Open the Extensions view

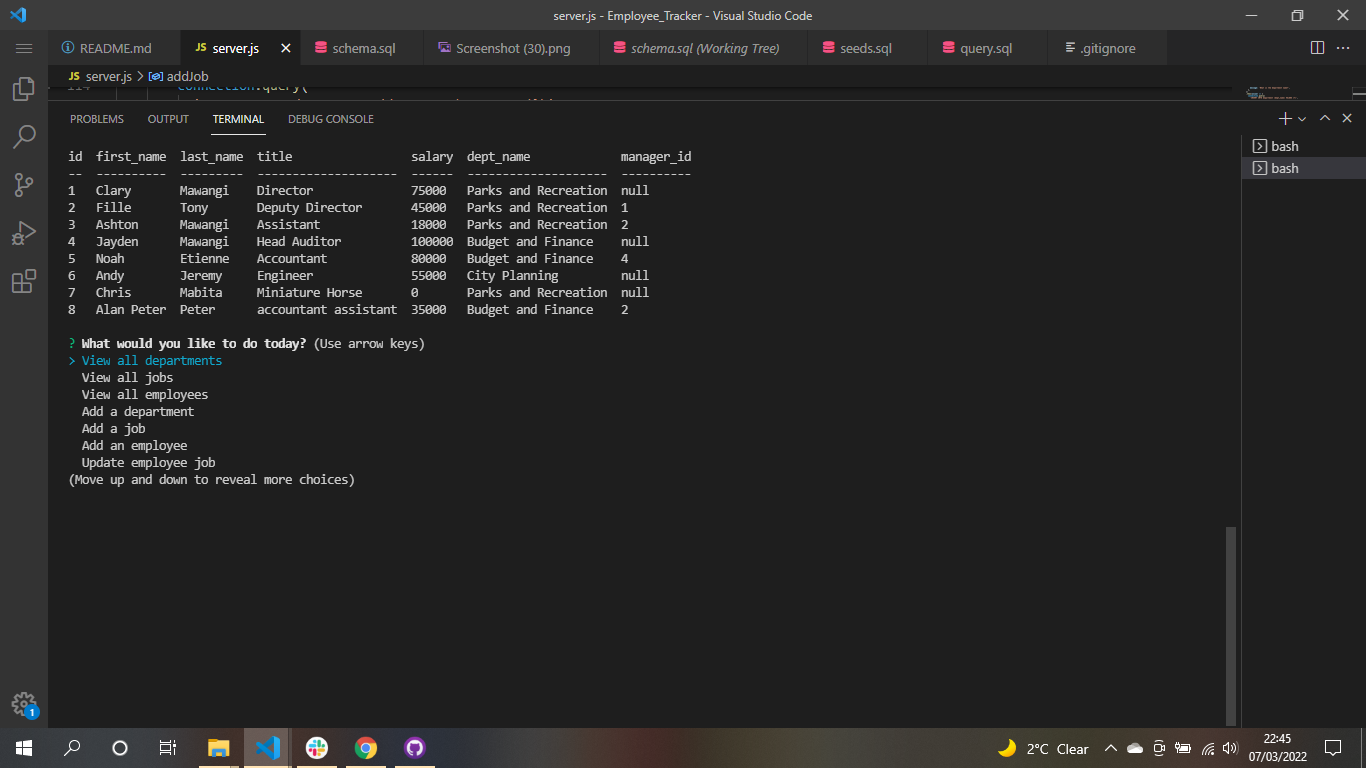(x=24, y=281)
